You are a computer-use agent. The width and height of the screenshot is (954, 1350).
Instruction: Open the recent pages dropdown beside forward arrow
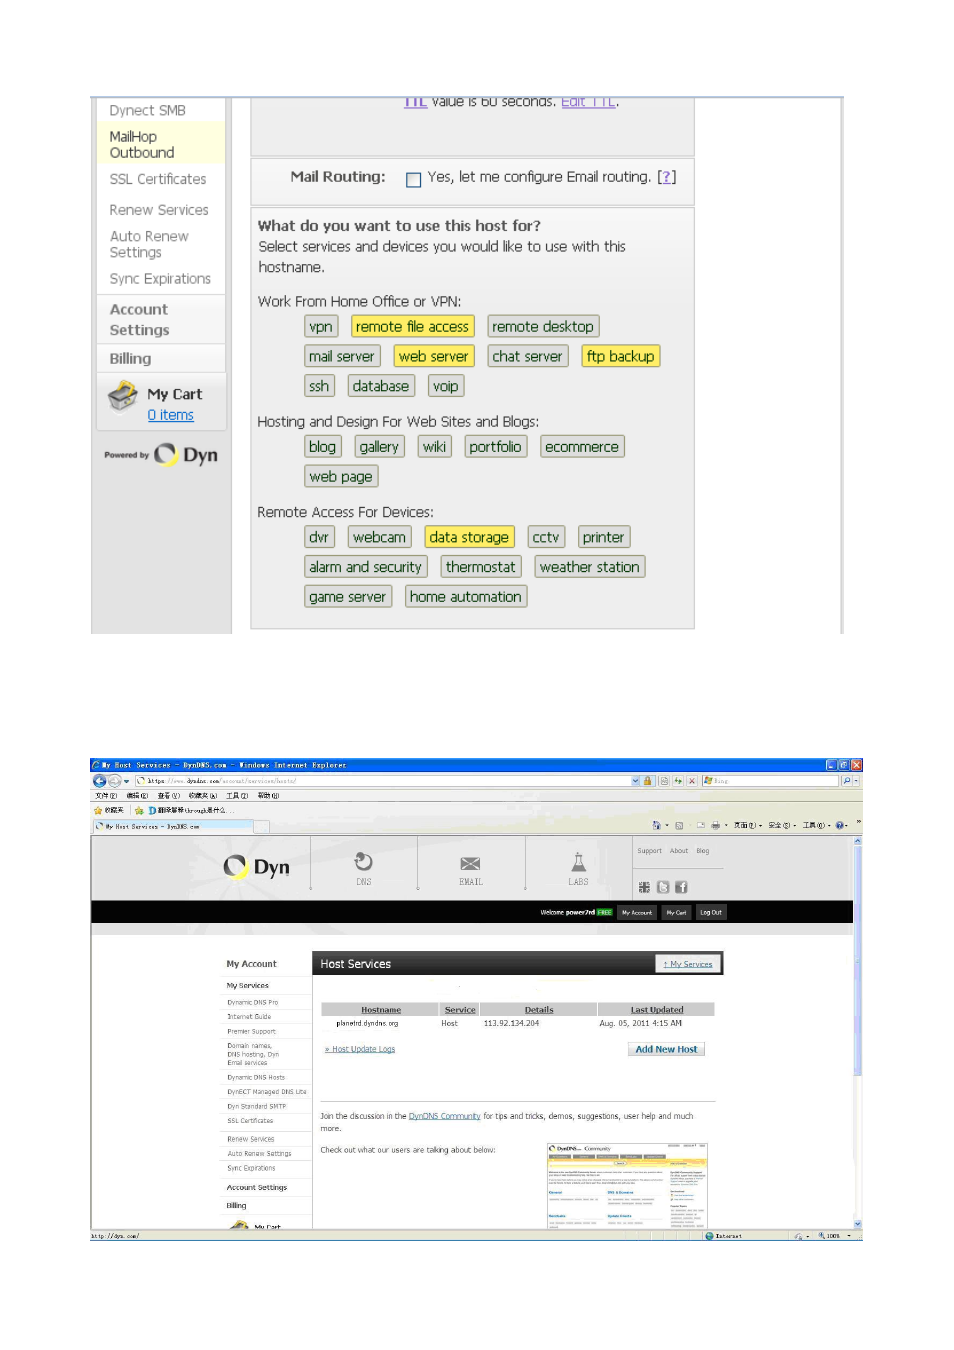click(x=127, y=781)
